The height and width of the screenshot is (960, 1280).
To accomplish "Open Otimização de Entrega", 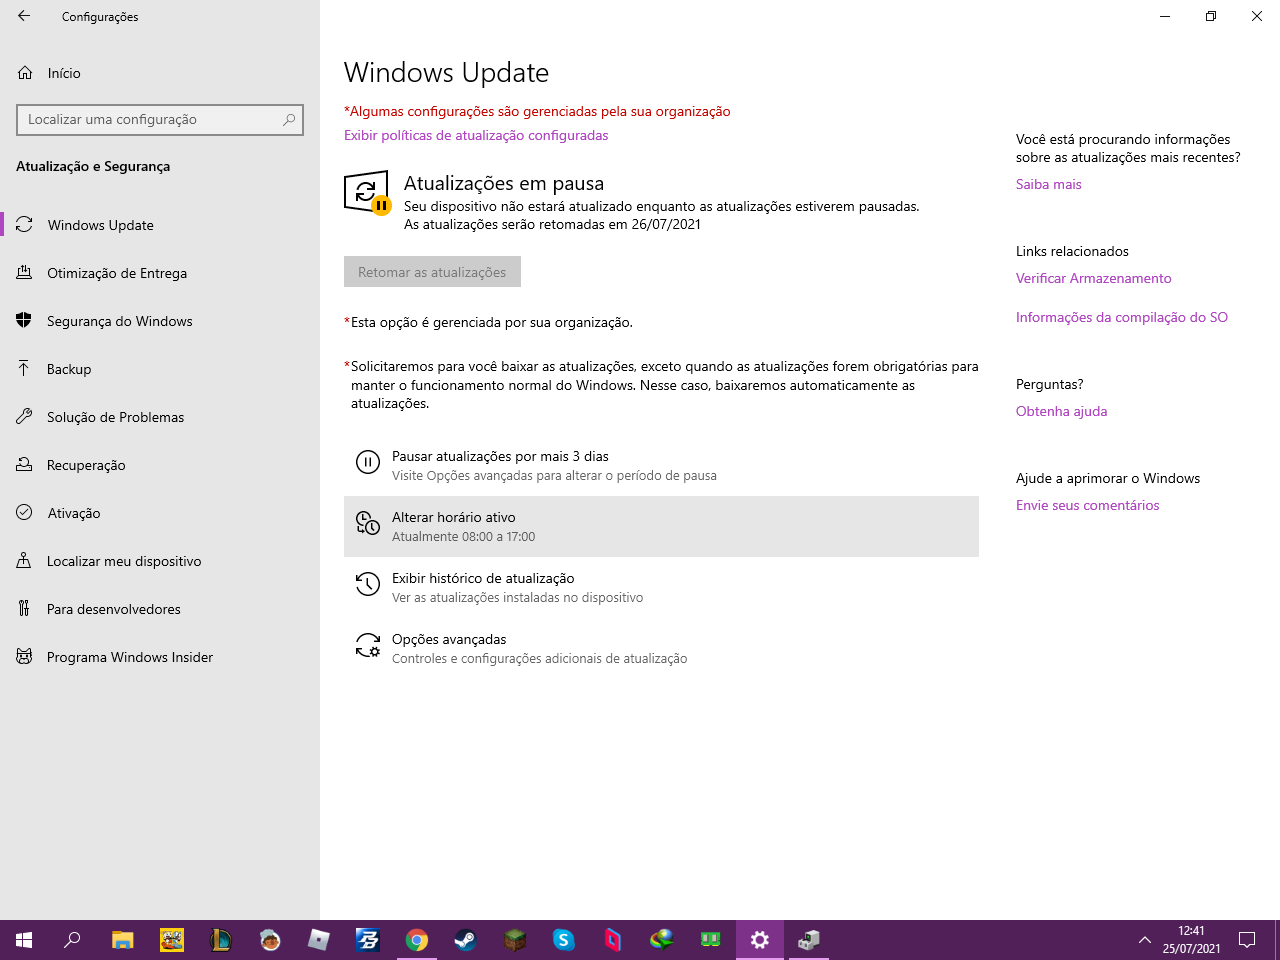I will coord(160,273).
